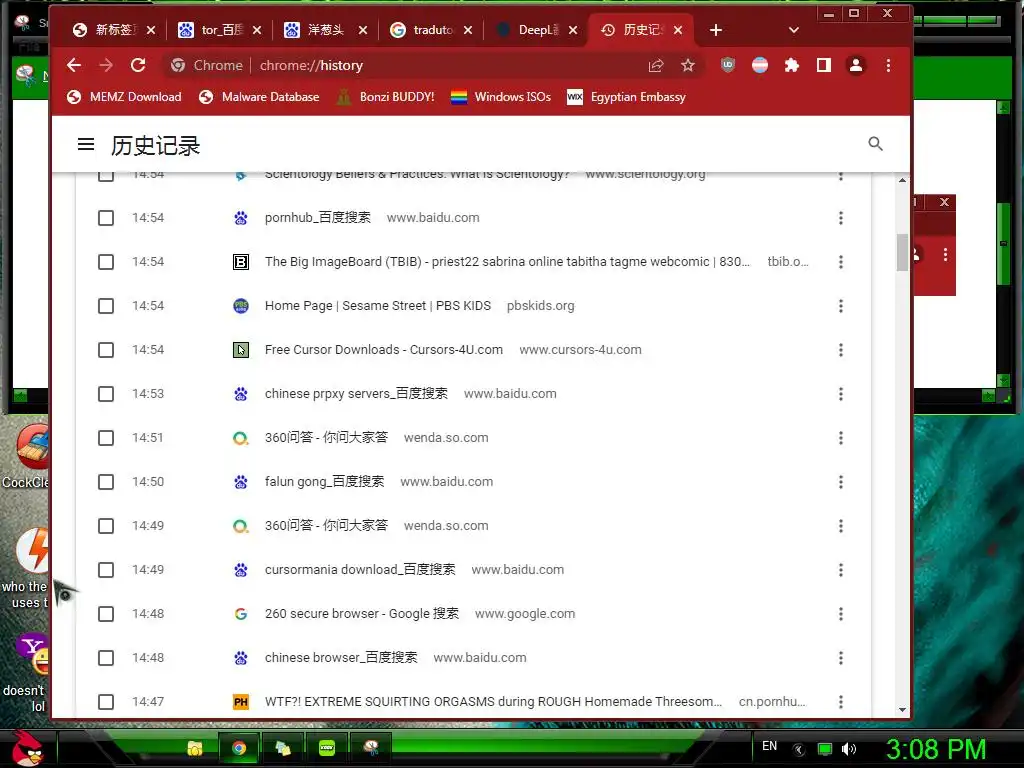The width and height of the screenshot is (1024, 768).
Task: Open more actions for Sesame Street entry
Action: click(840, 306)
